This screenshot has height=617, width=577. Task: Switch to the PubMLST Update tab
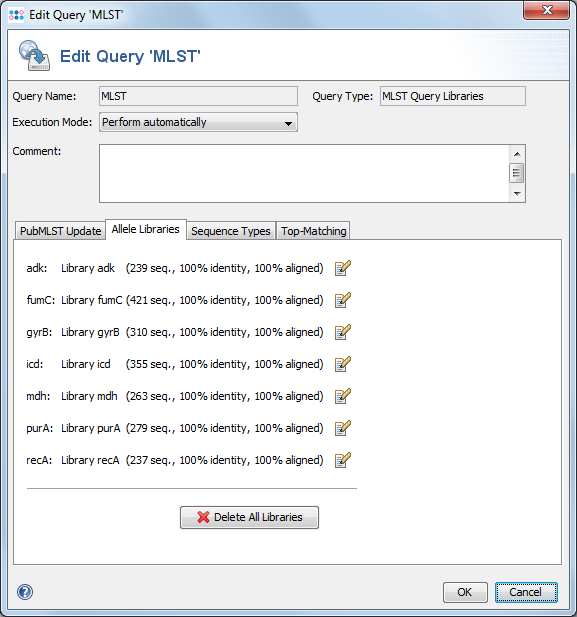pos(60,231)
